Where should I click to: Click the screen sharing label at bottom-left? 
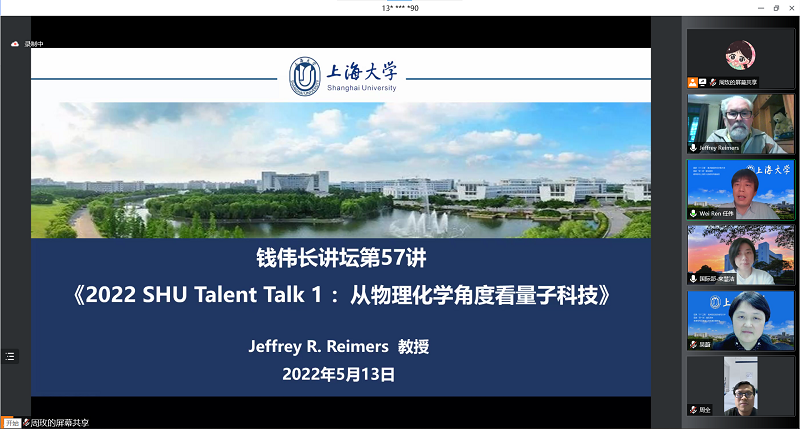click(60, 423)
